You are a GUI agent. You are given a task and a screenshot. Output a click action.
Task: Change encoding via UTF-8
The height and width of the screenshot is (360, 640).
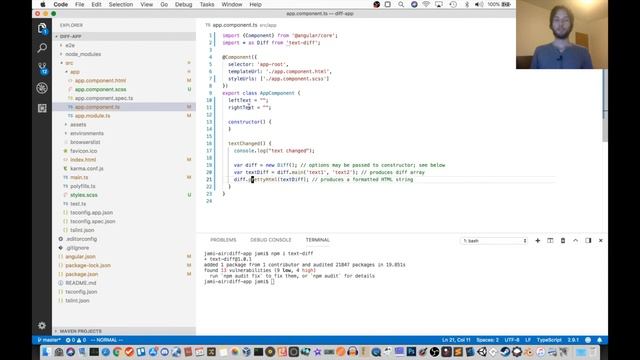pos(512,340)
